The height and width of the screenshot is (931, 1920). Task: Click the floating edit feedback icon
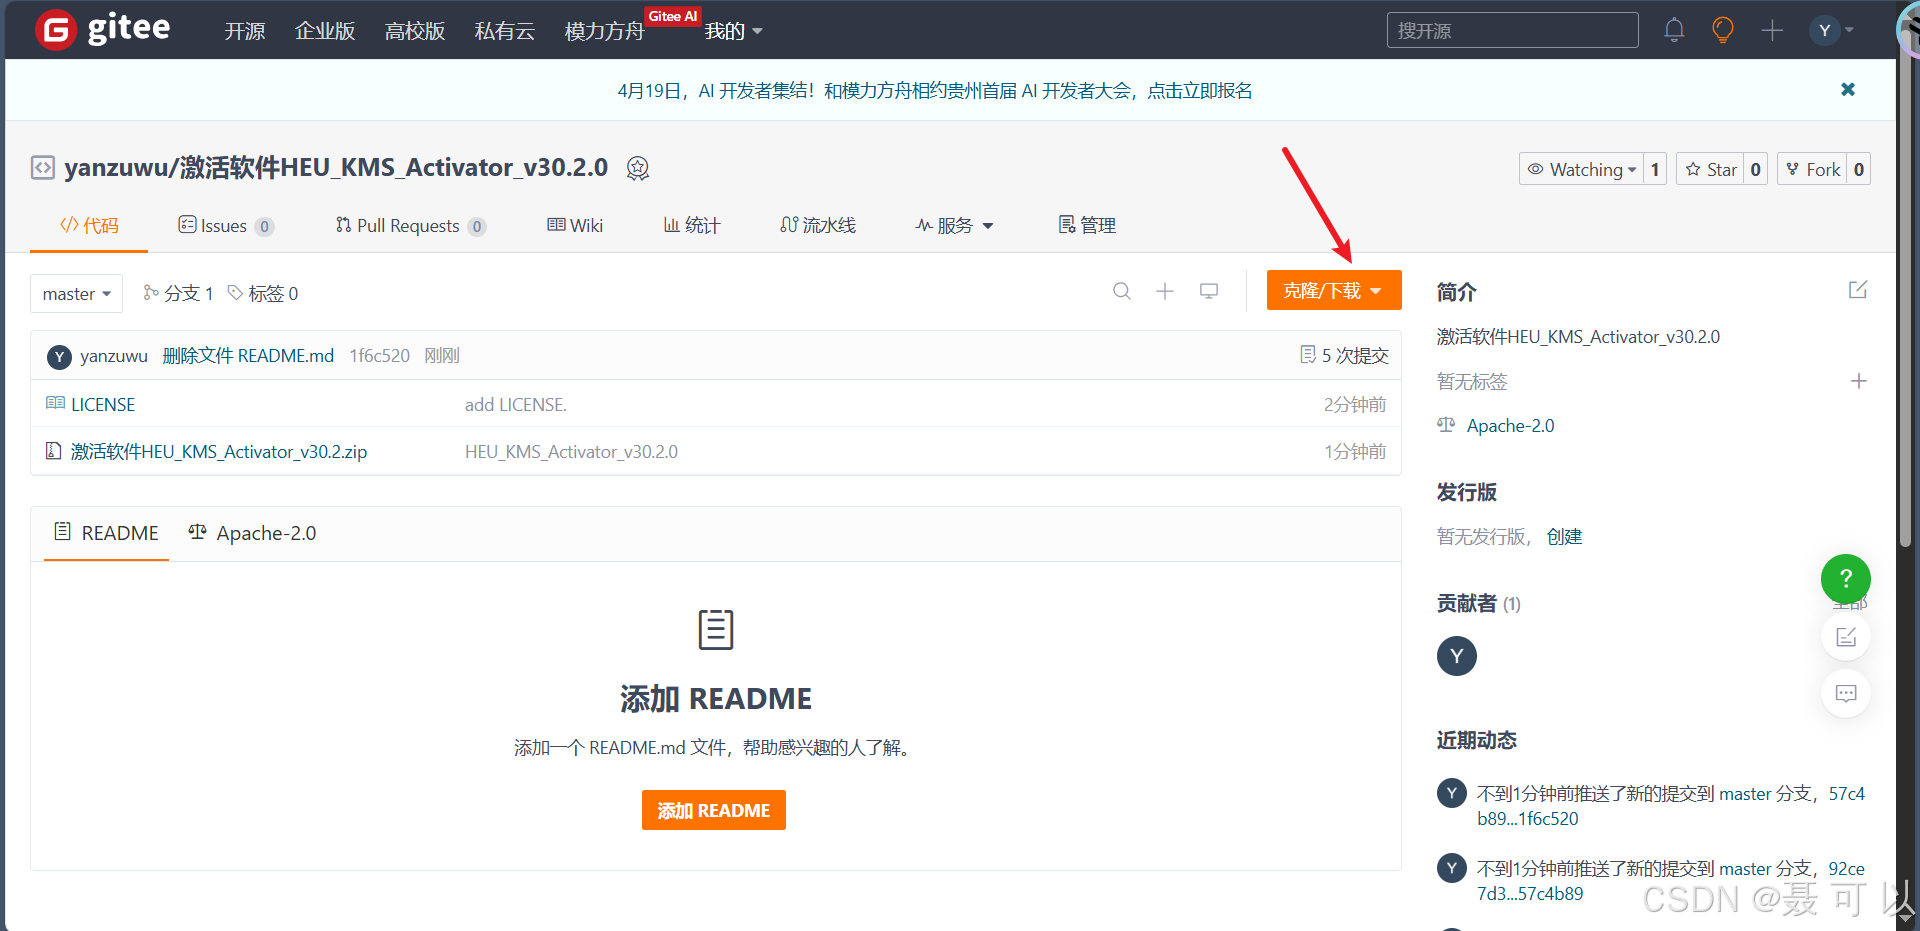[x=1846, y=637]
